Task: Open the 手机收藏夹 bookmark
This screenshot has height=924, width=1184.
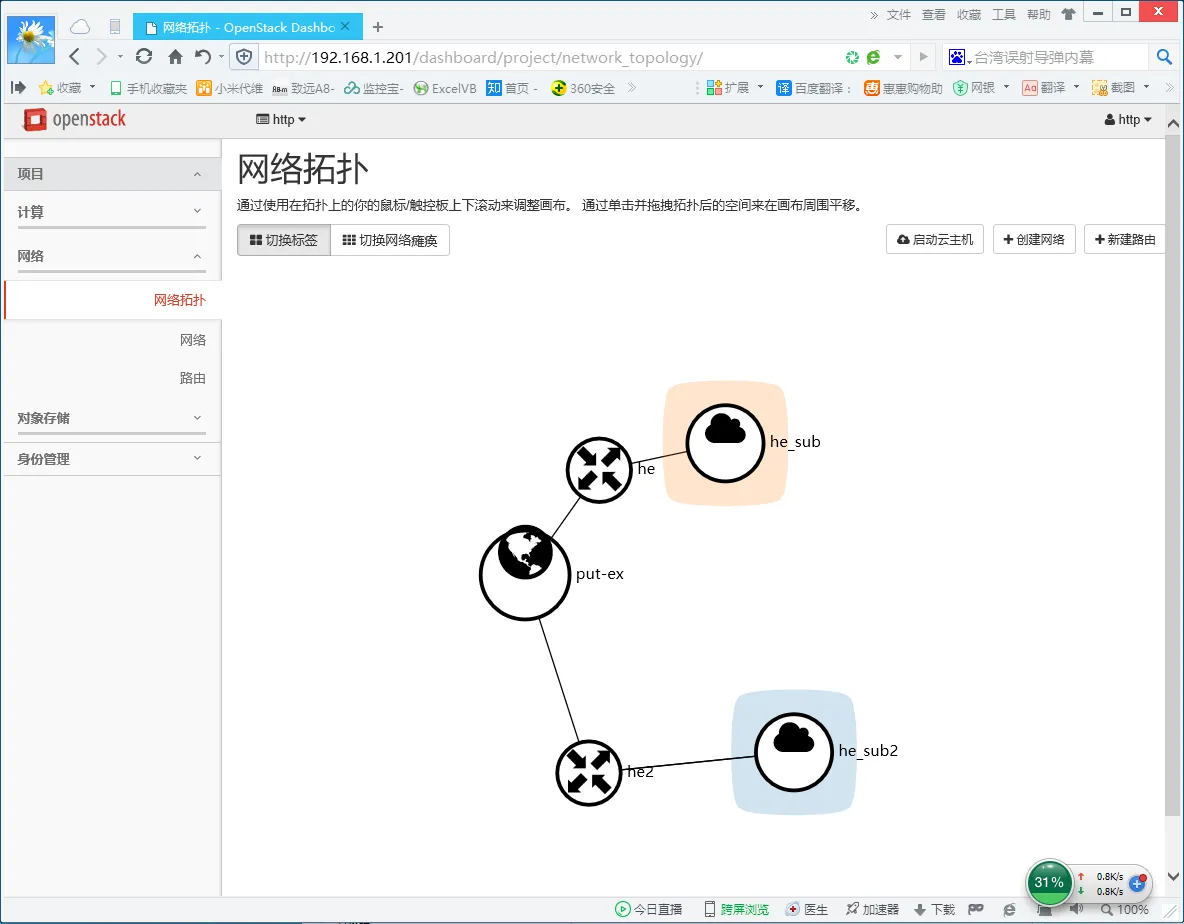Action: [149, 88]
